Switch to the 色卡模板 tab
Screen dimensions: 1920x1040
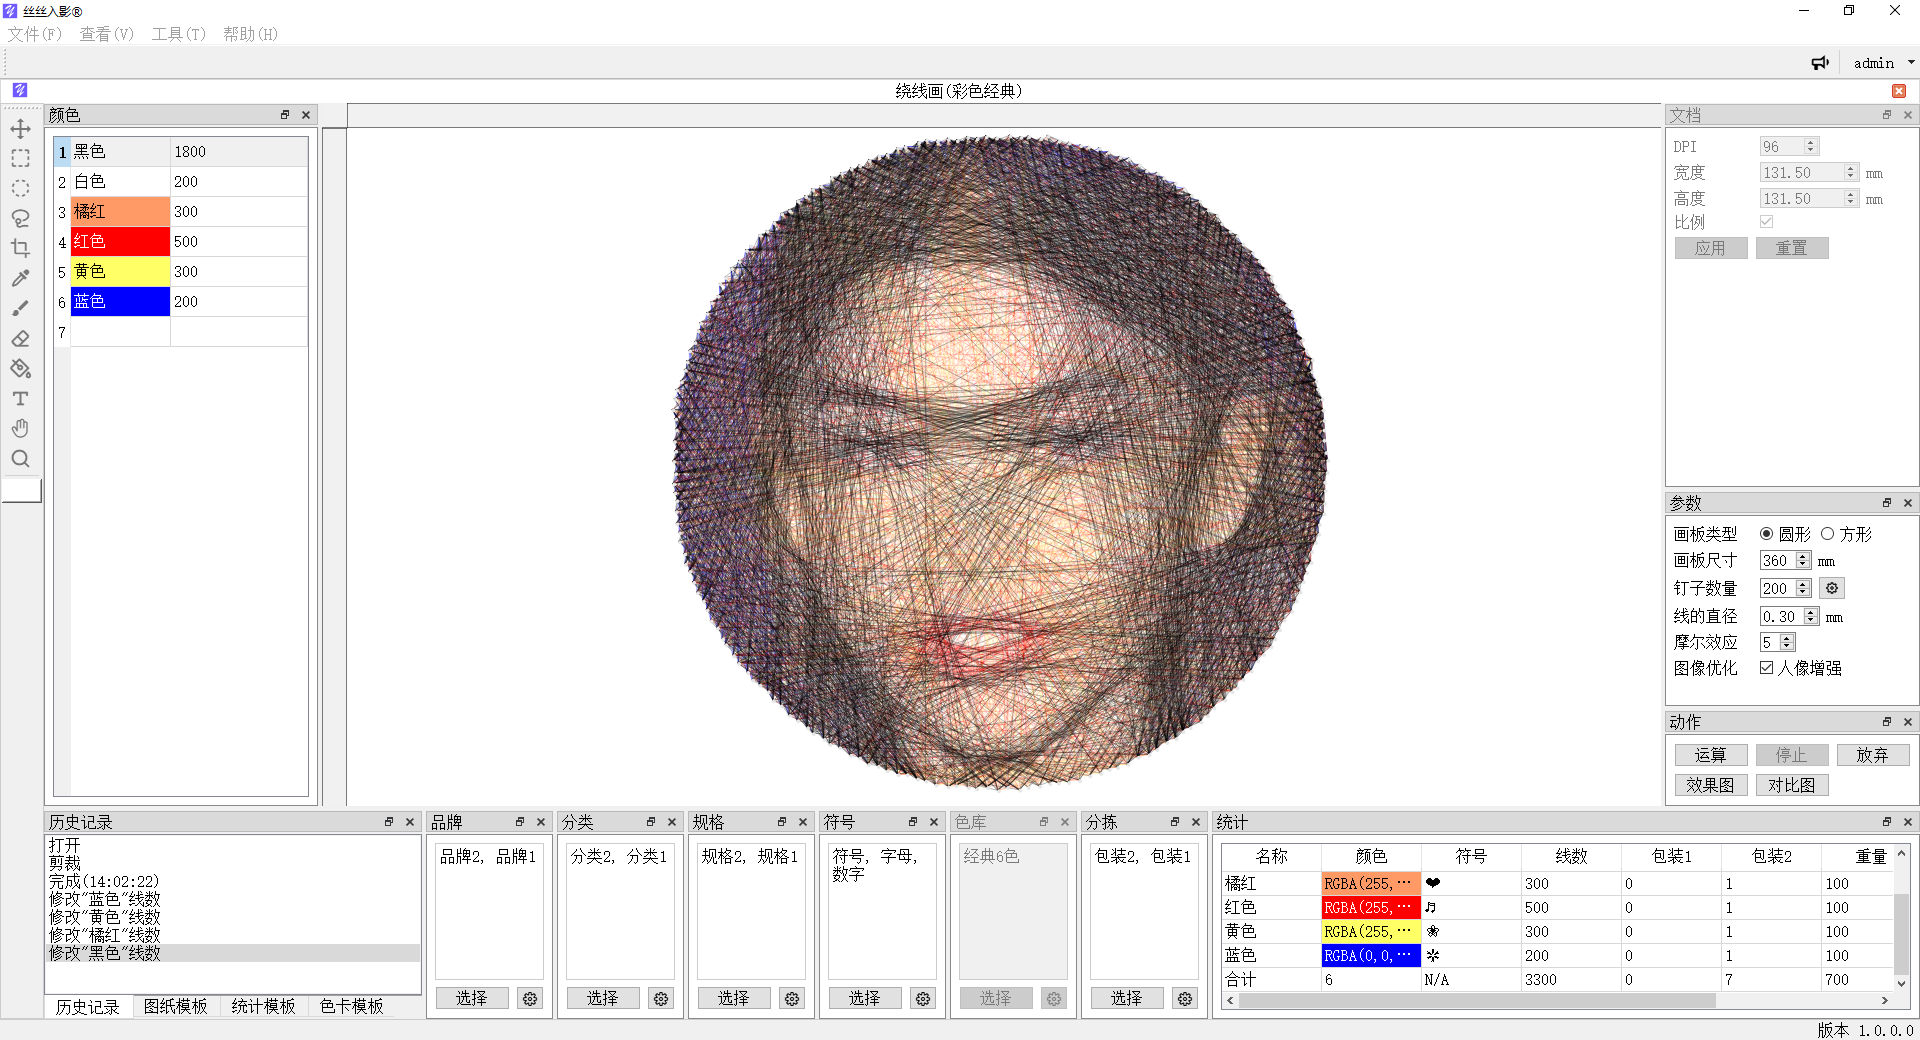[x=351, y=1007]
